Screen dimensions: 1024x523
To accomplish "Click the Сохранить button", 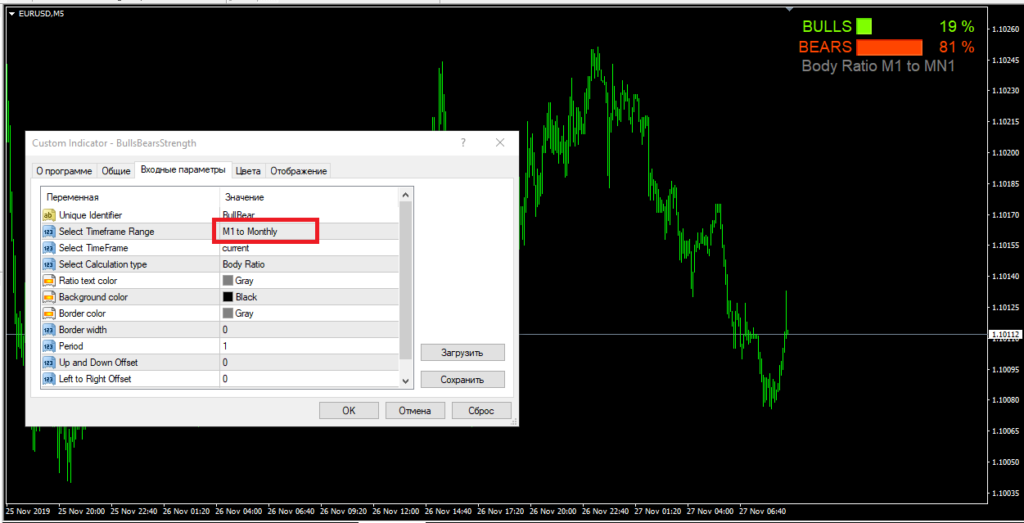I will click(x=462, y=380).
